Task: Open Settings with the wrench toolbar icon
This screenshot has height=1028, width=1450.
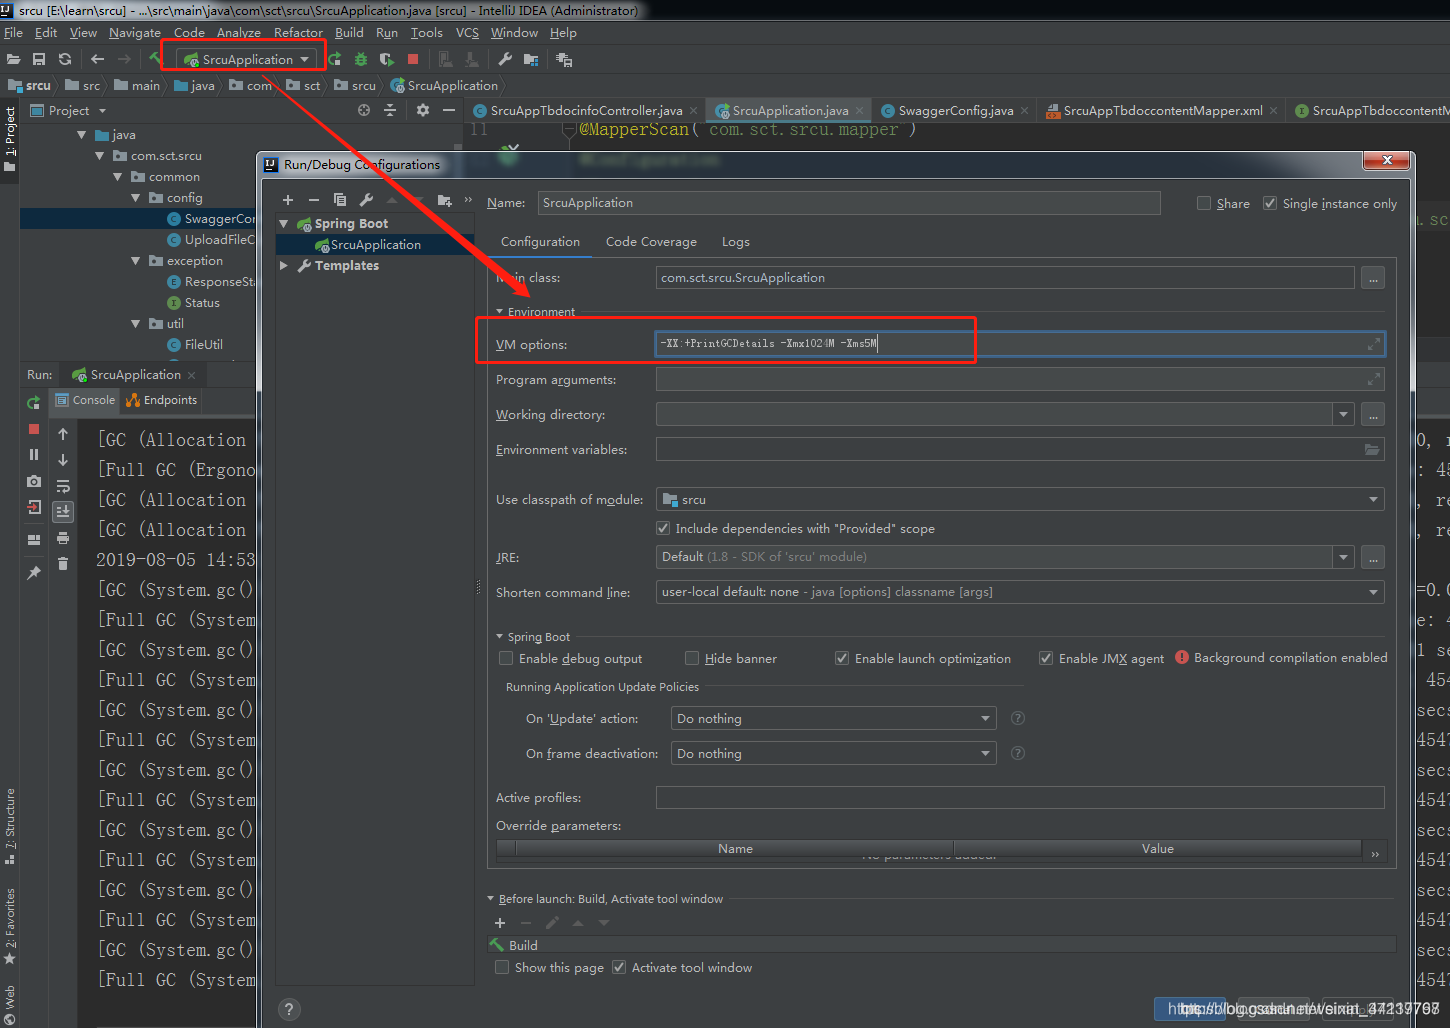Action: point(505,60)
